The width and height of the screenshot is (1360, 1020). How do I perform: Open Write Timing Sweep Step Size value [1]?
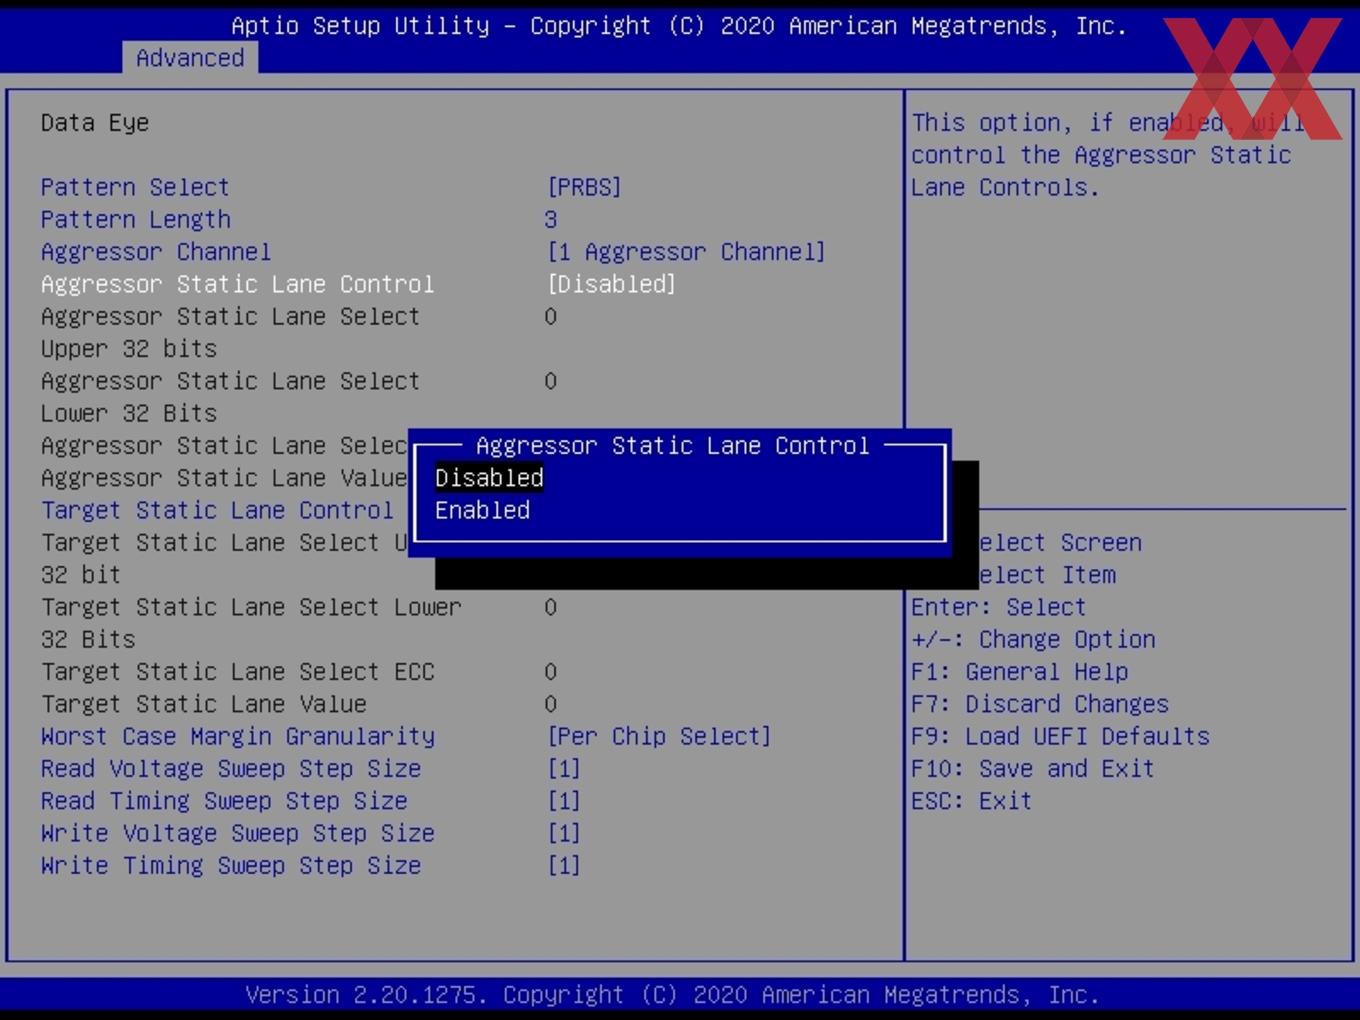point(563,865)
